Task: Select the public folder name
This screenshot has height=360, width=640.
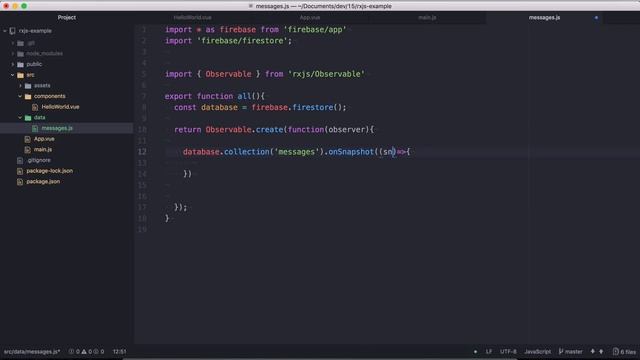Action: [x=34, y=64]
